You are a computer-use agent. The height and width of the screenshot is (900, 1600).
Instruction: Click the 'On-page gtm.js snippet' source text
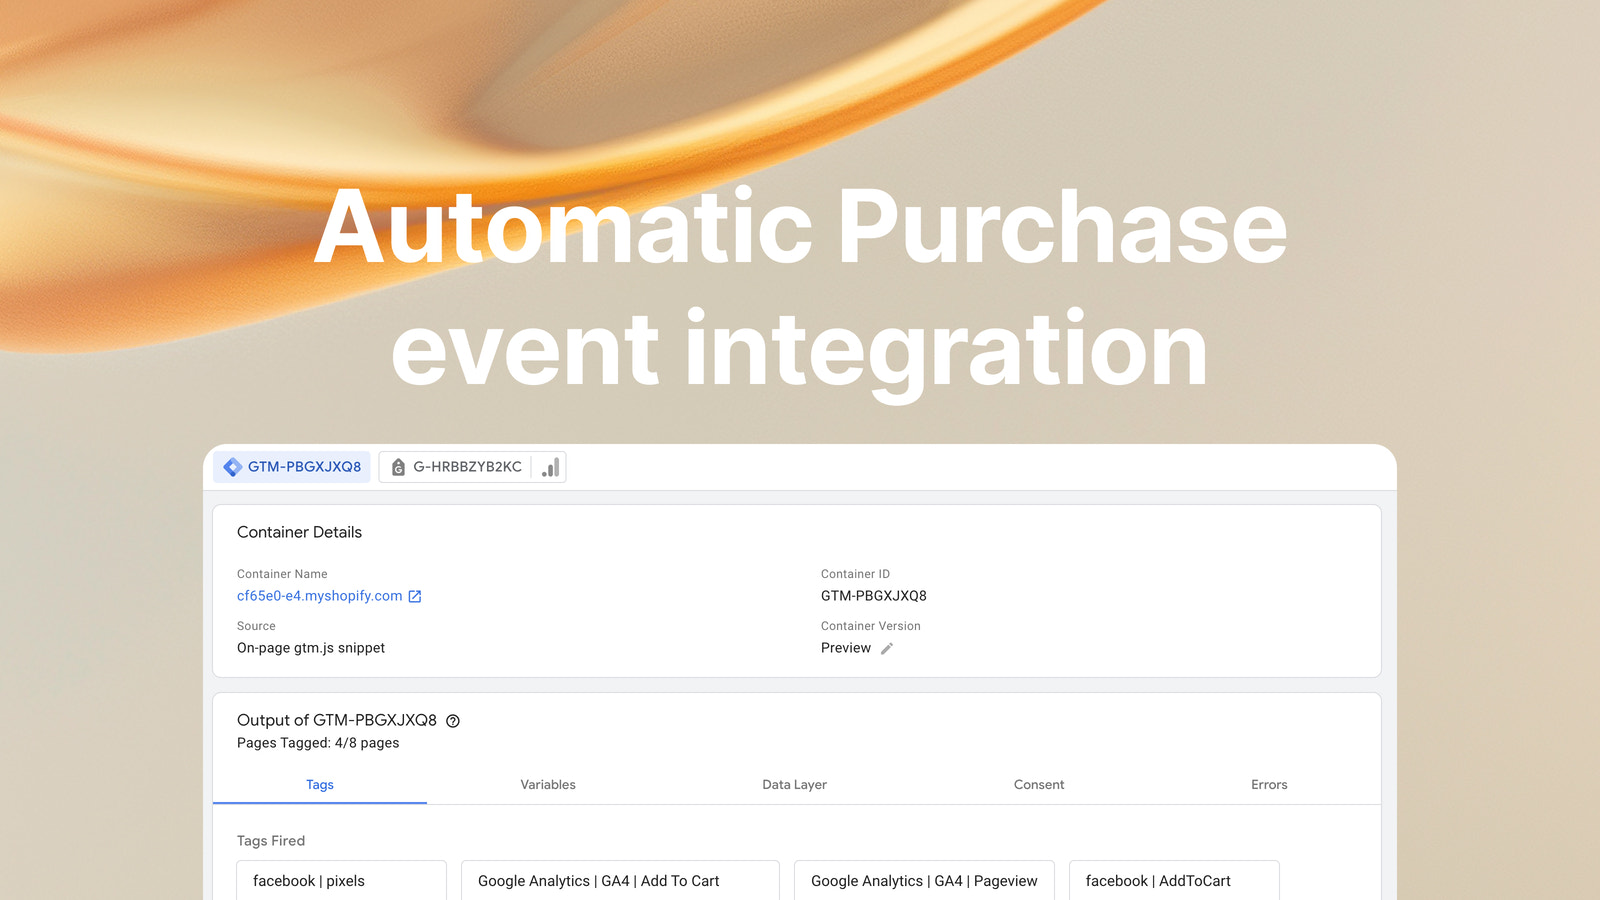pos(311,648)
